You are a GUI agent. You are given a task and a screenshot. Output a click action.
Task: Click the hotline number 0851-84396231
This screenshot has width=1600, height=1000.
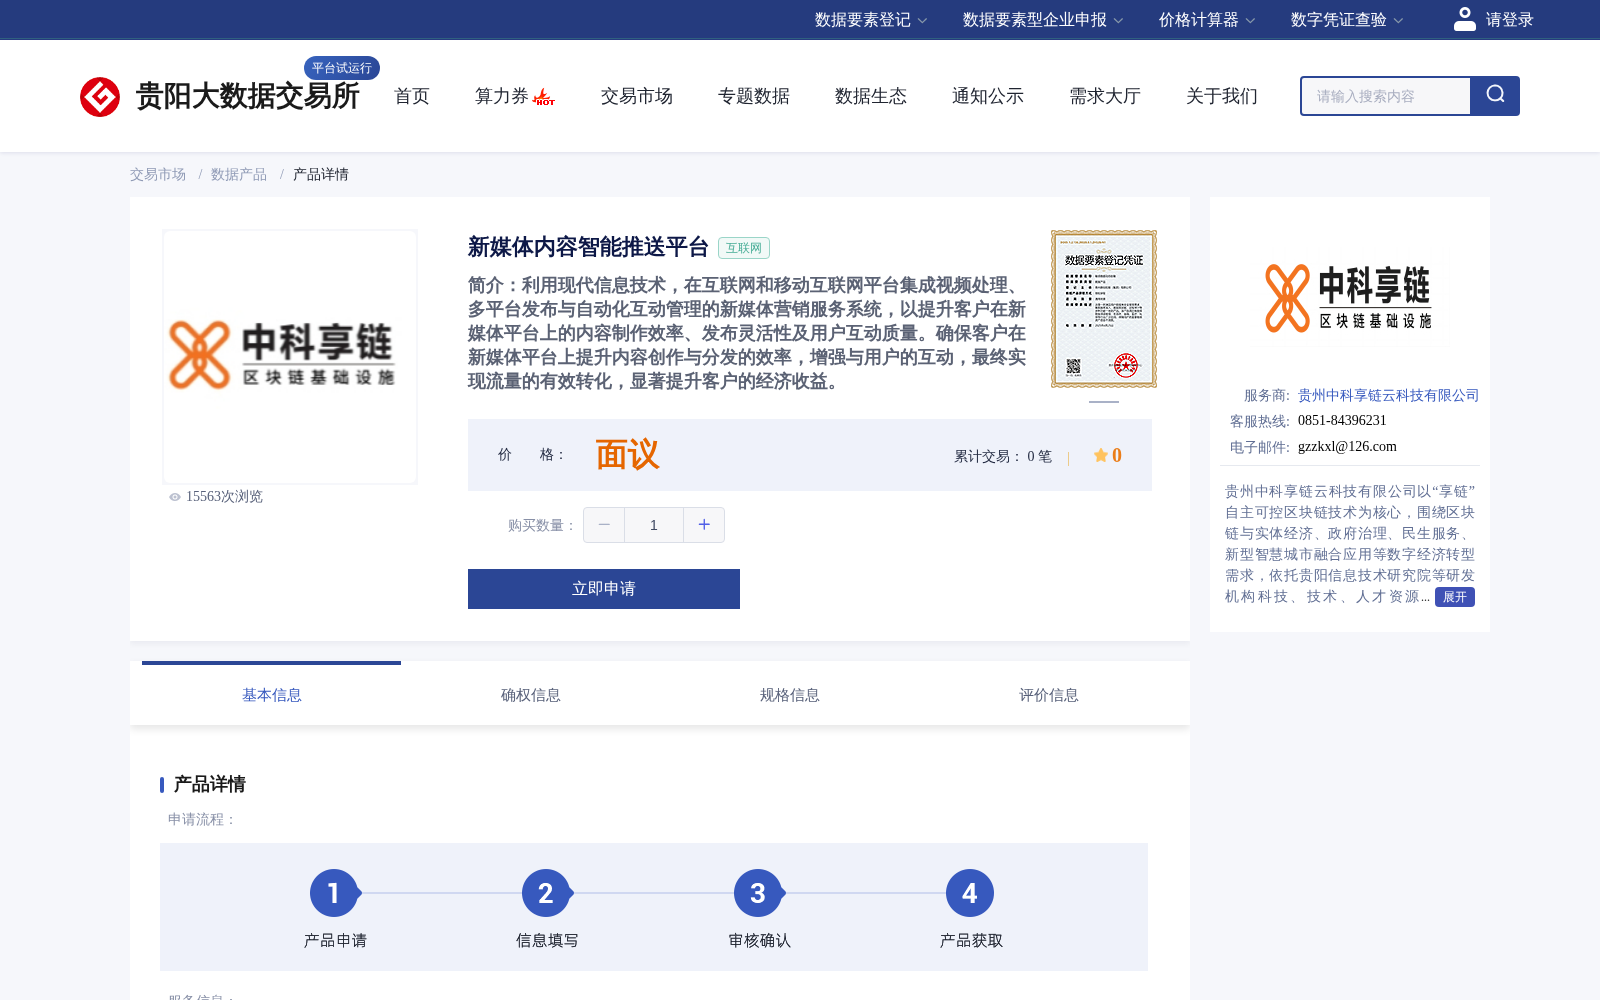(x=1342, y=421)
